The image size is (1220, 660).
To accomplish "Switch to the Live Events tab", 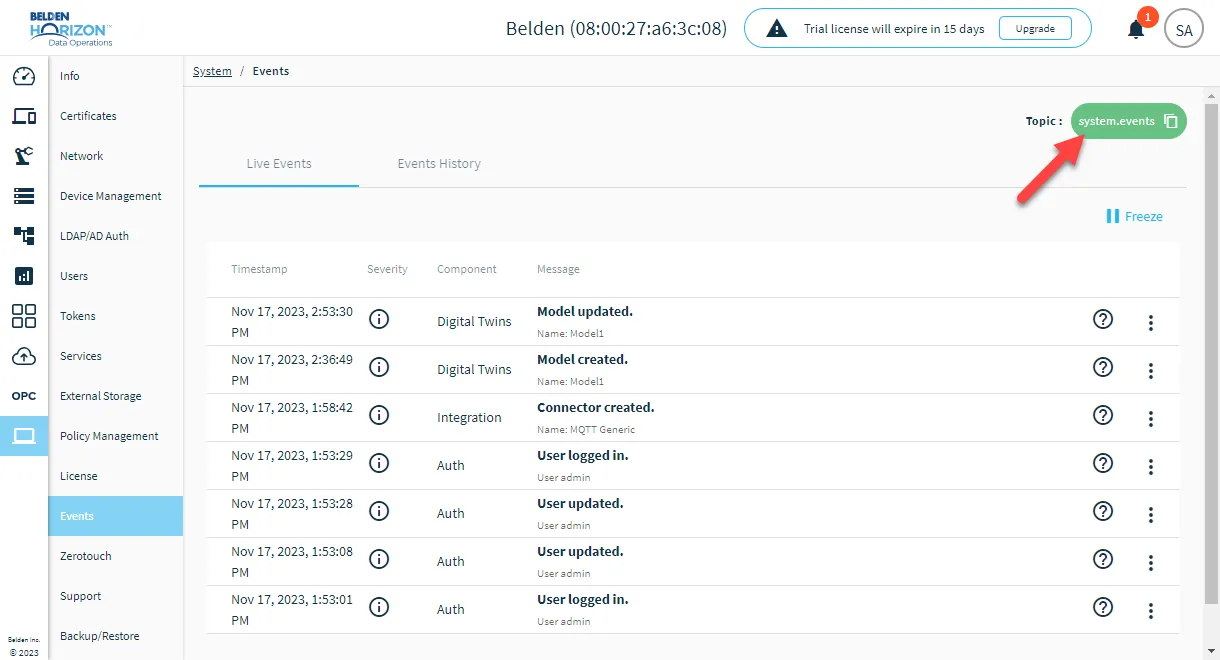I will pyautogui.click(x=279, y=163).
